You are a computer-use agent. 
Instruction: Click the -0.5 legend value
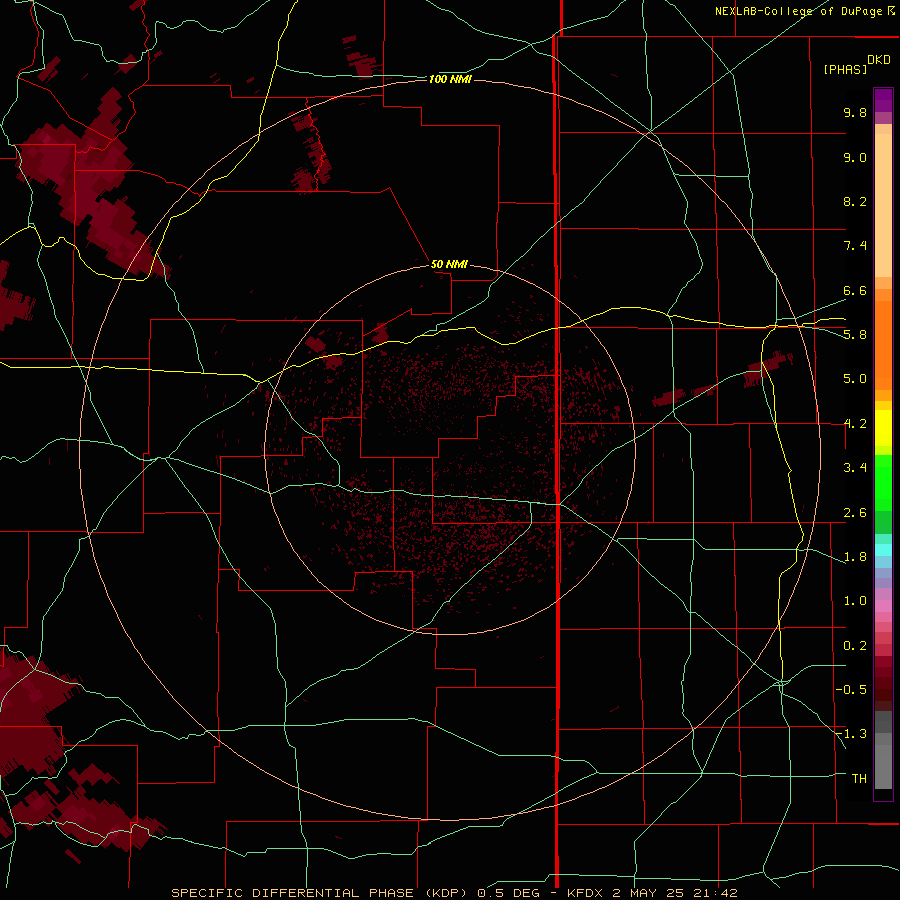(852, 690)
